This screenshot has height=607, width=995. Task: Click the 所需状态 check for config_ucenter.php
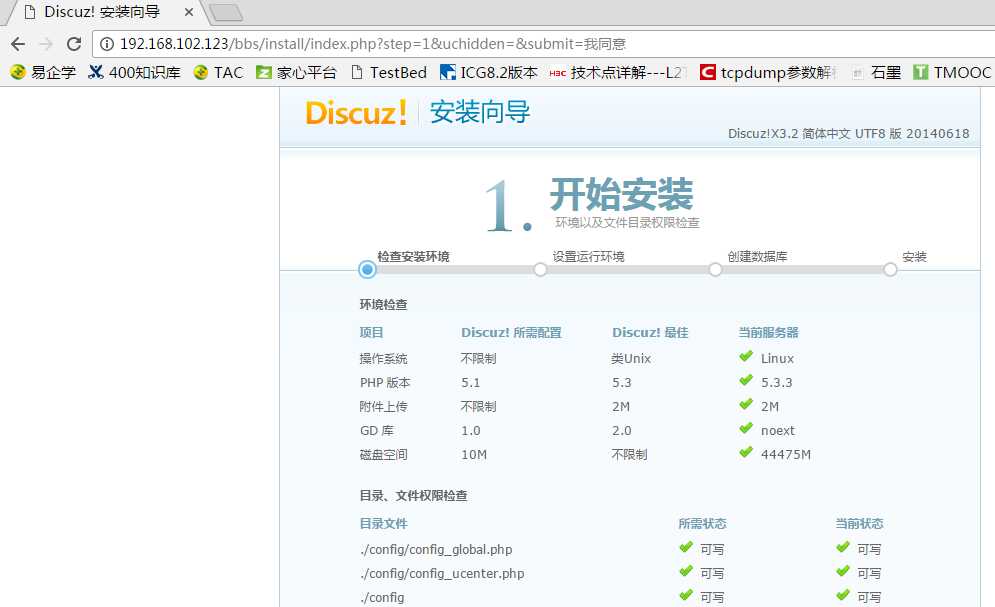pyautogui.click(x=686, y=571)
